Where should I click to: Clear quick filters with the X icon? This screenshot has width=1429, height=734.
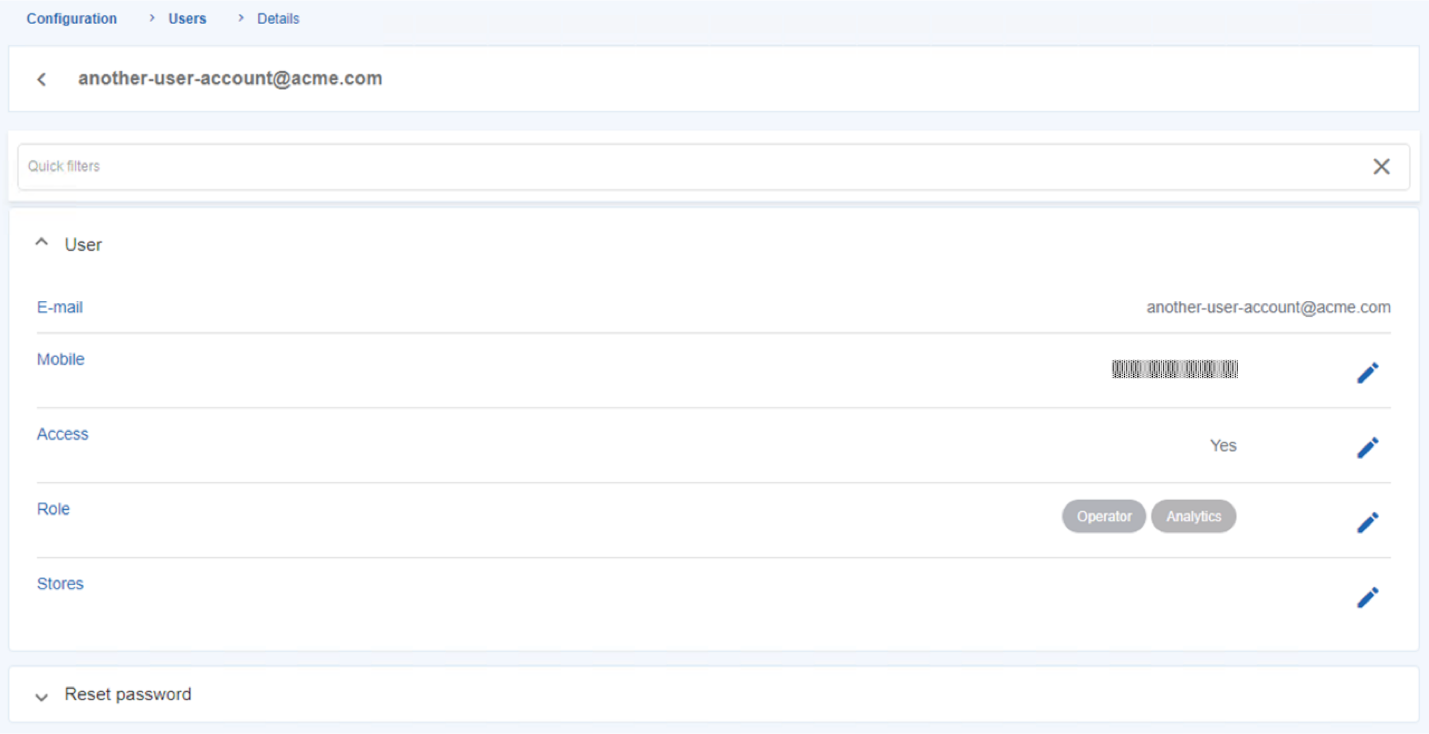[x=1381, y=167]
